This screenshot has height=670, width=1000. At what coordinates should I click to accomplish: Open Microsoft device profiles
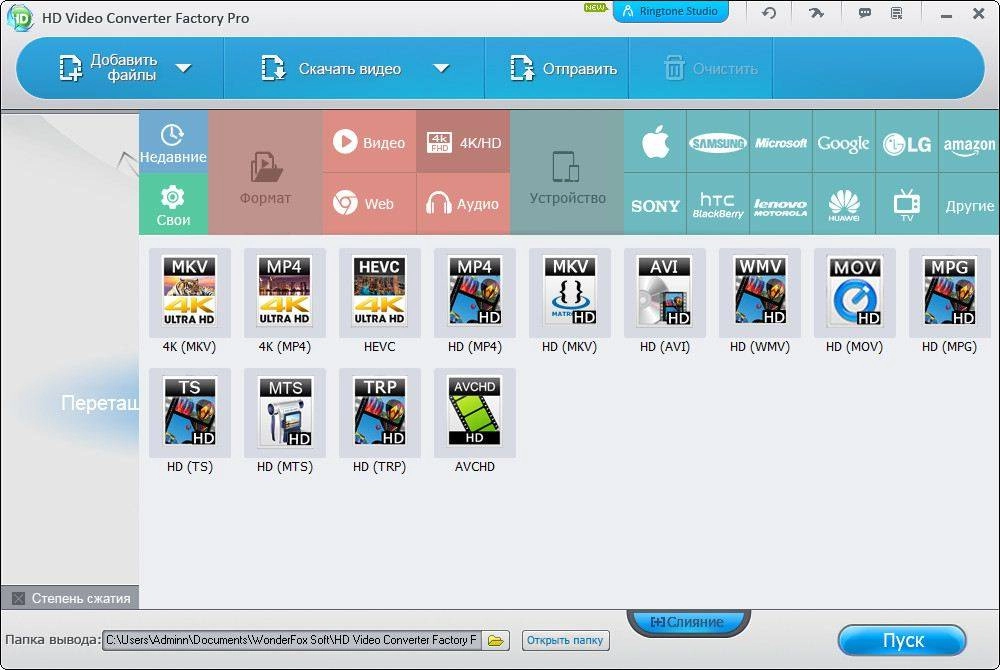click(x=781, y=142)
